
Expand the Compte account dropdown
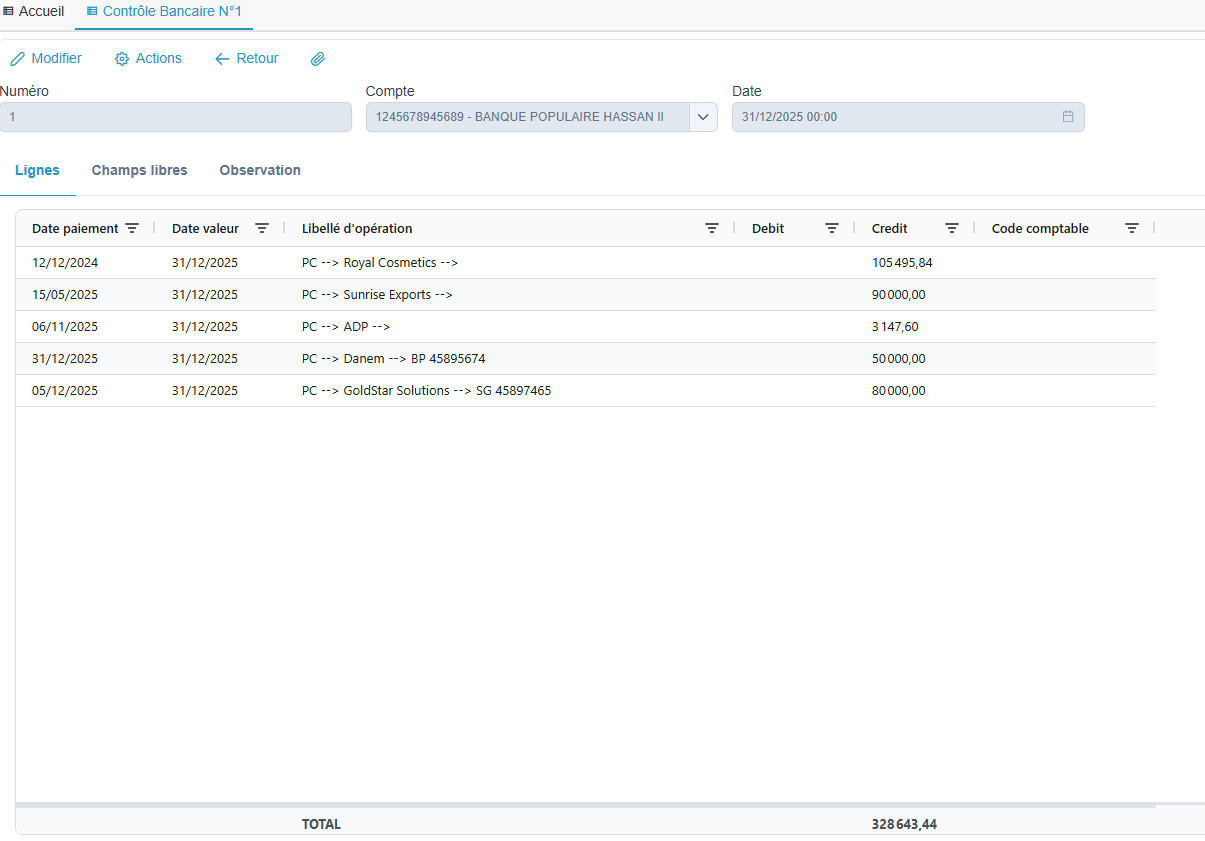[703, 116]
